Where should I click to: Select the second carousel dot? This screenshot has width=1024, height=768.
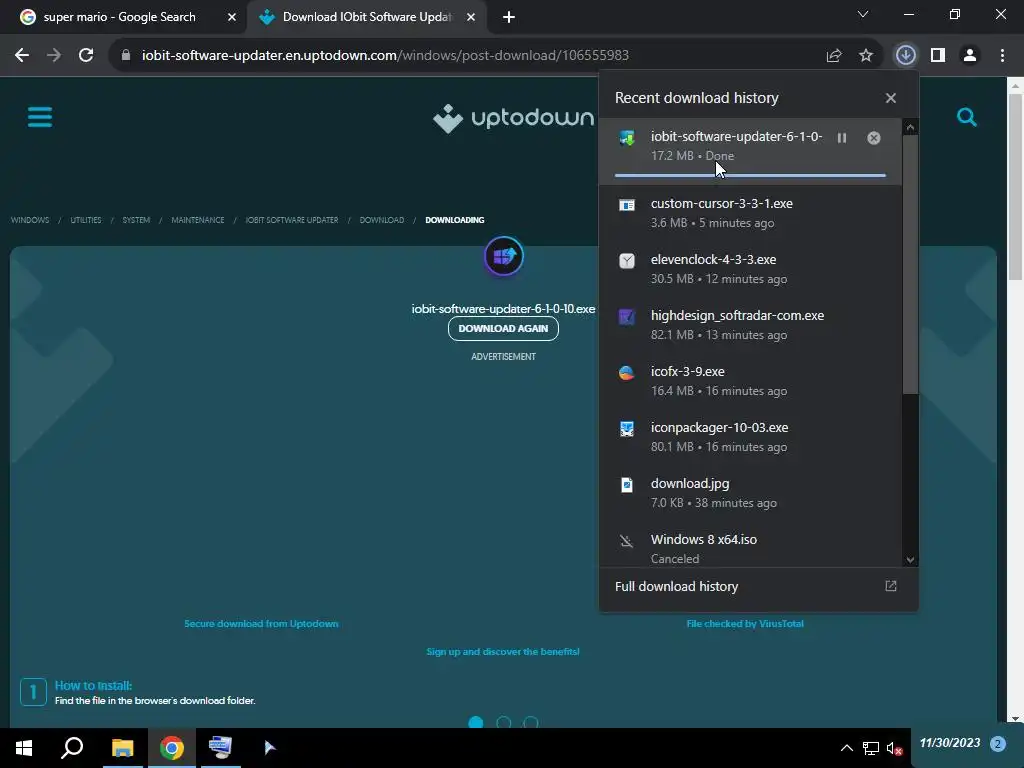click(504, 722)
